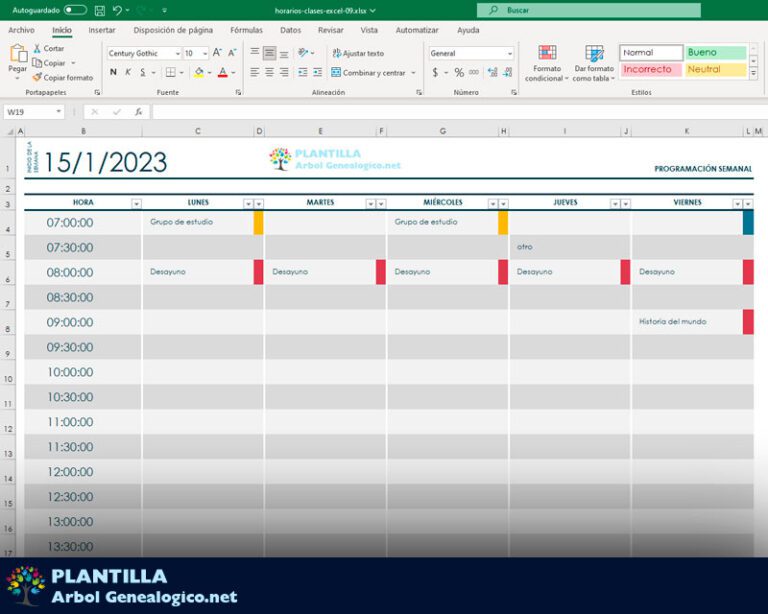Click the Buscar search field

[589, 10]
